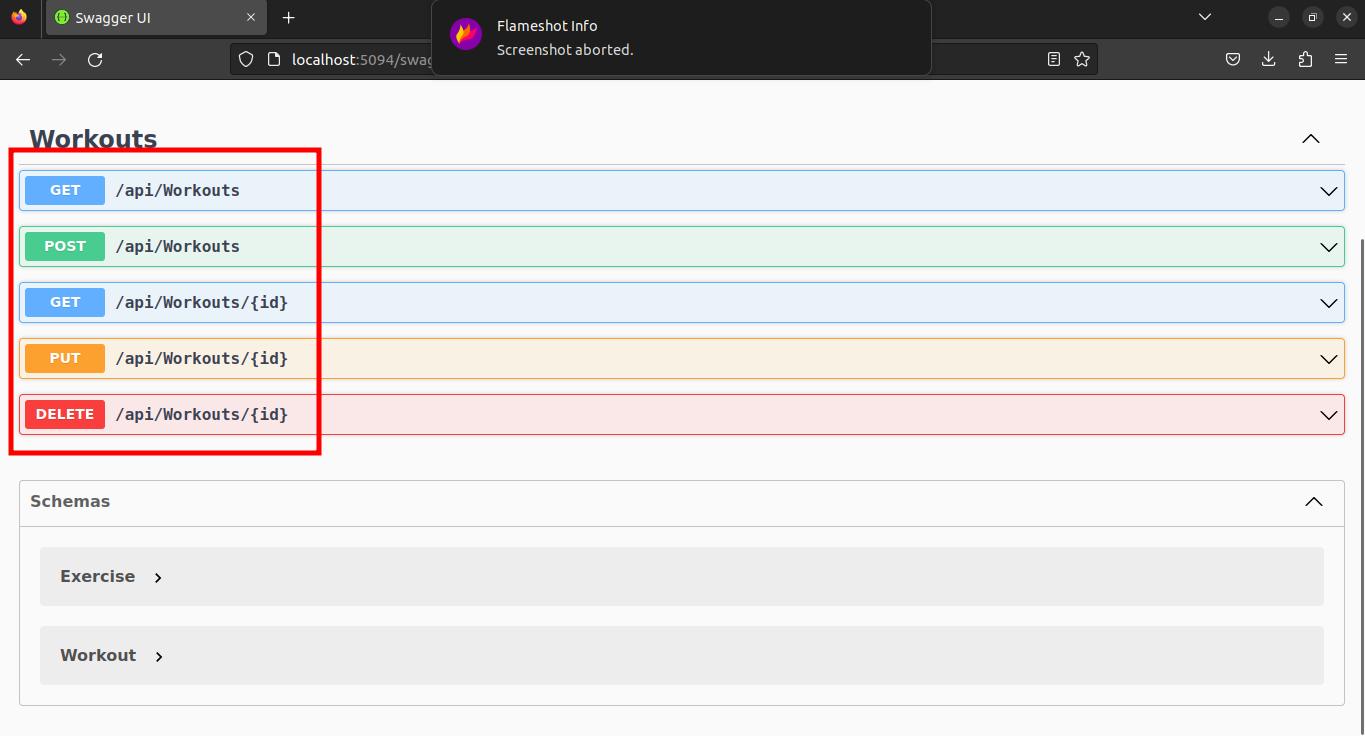This screenshot has height=736, width=1365.
Task: Bookmark this page with the star icon
Action: click(x=1081, y=60)
